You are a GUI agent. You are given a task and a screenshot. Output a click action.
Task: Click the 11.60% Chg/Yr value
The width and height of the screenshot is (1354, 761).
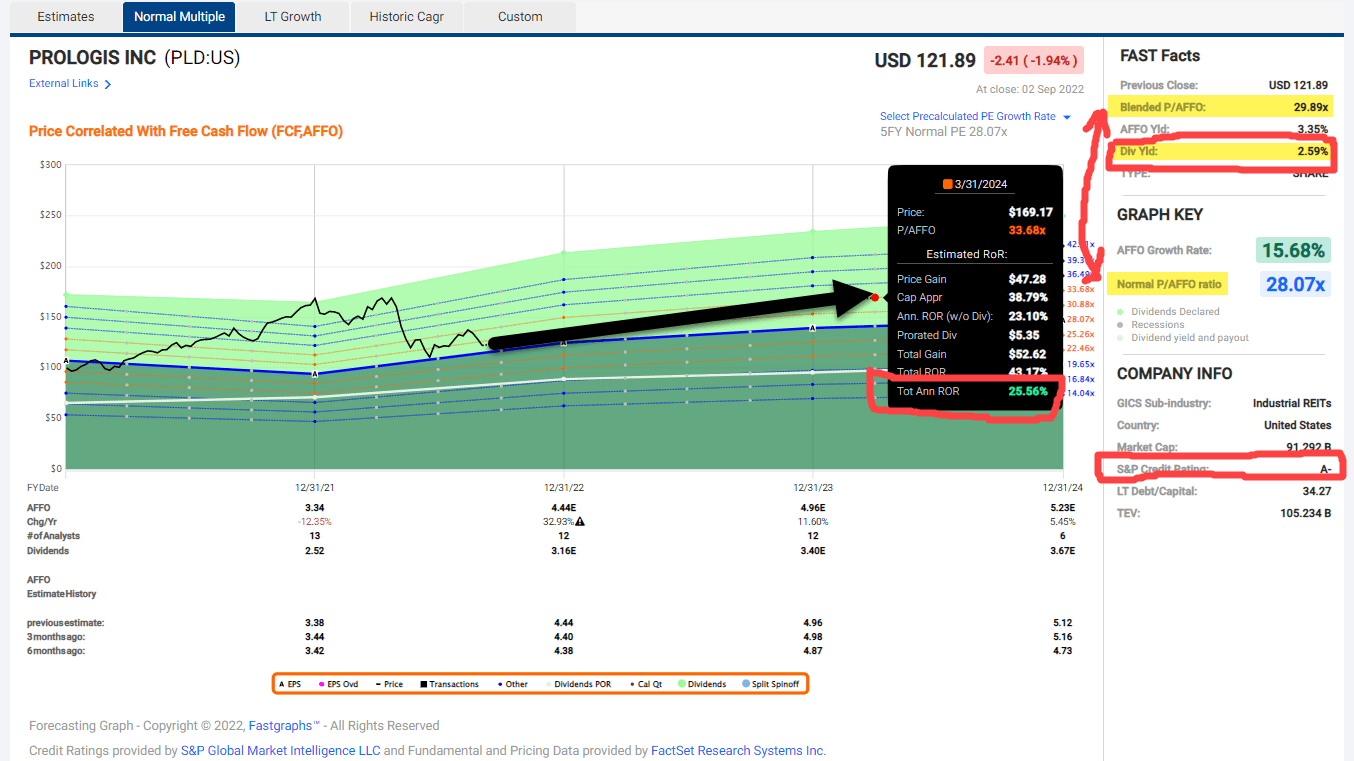tap(813, 522)
